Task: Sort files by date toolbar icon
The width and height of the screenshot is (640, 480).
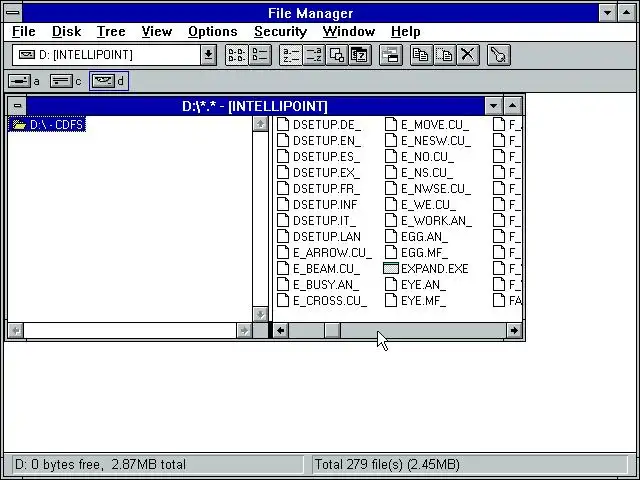Action: [360, 55]
